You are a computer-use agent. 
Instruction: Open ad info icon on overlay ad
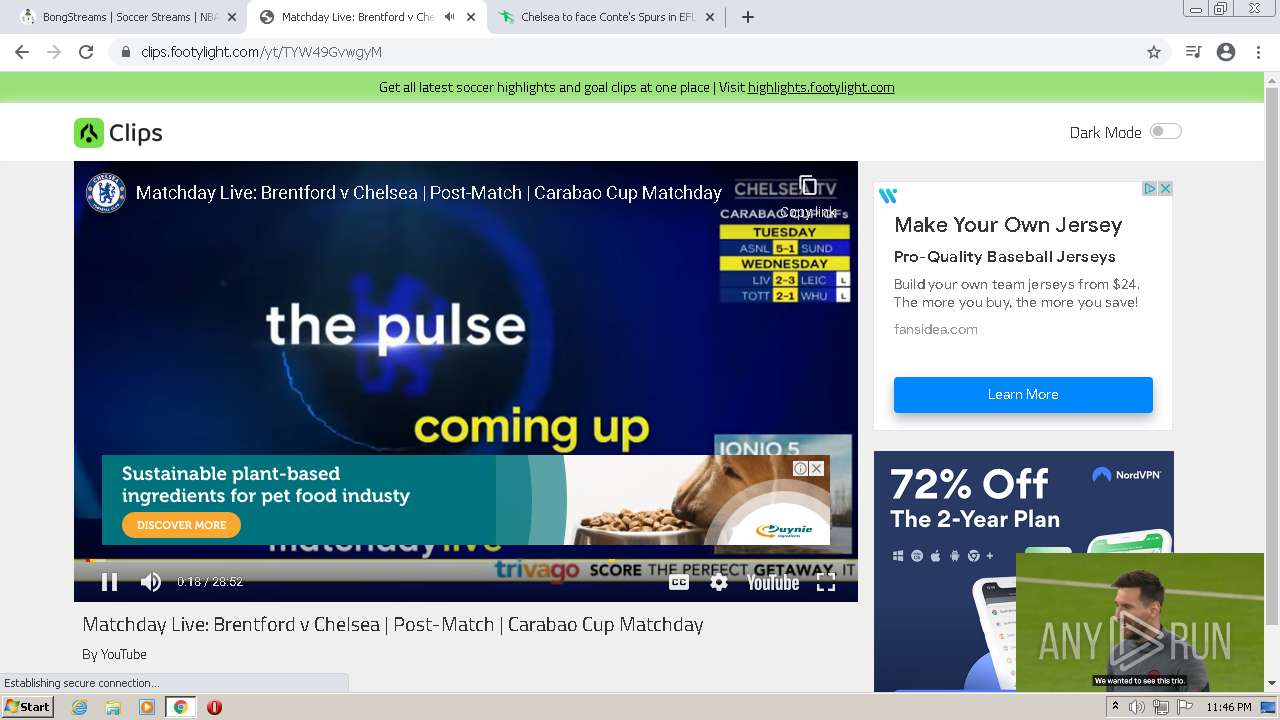point(801,468)
